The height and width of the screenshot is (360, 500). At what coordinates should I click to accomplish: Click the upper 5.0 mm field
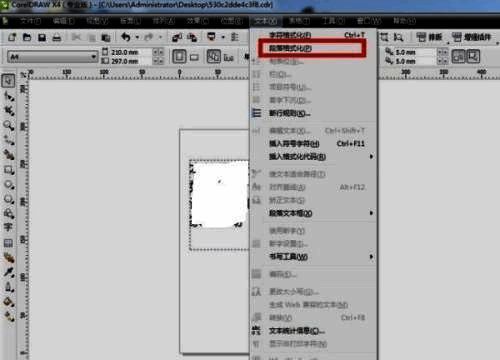pos(415,52)
